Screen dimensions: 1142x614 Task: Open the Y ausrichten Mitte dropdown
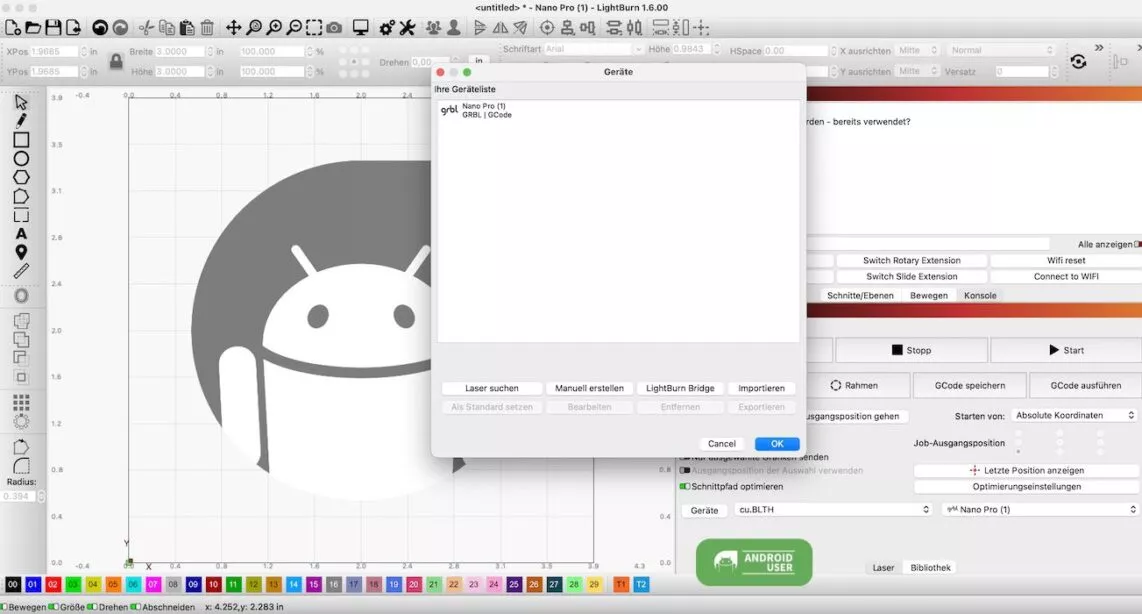pos(918,71)
